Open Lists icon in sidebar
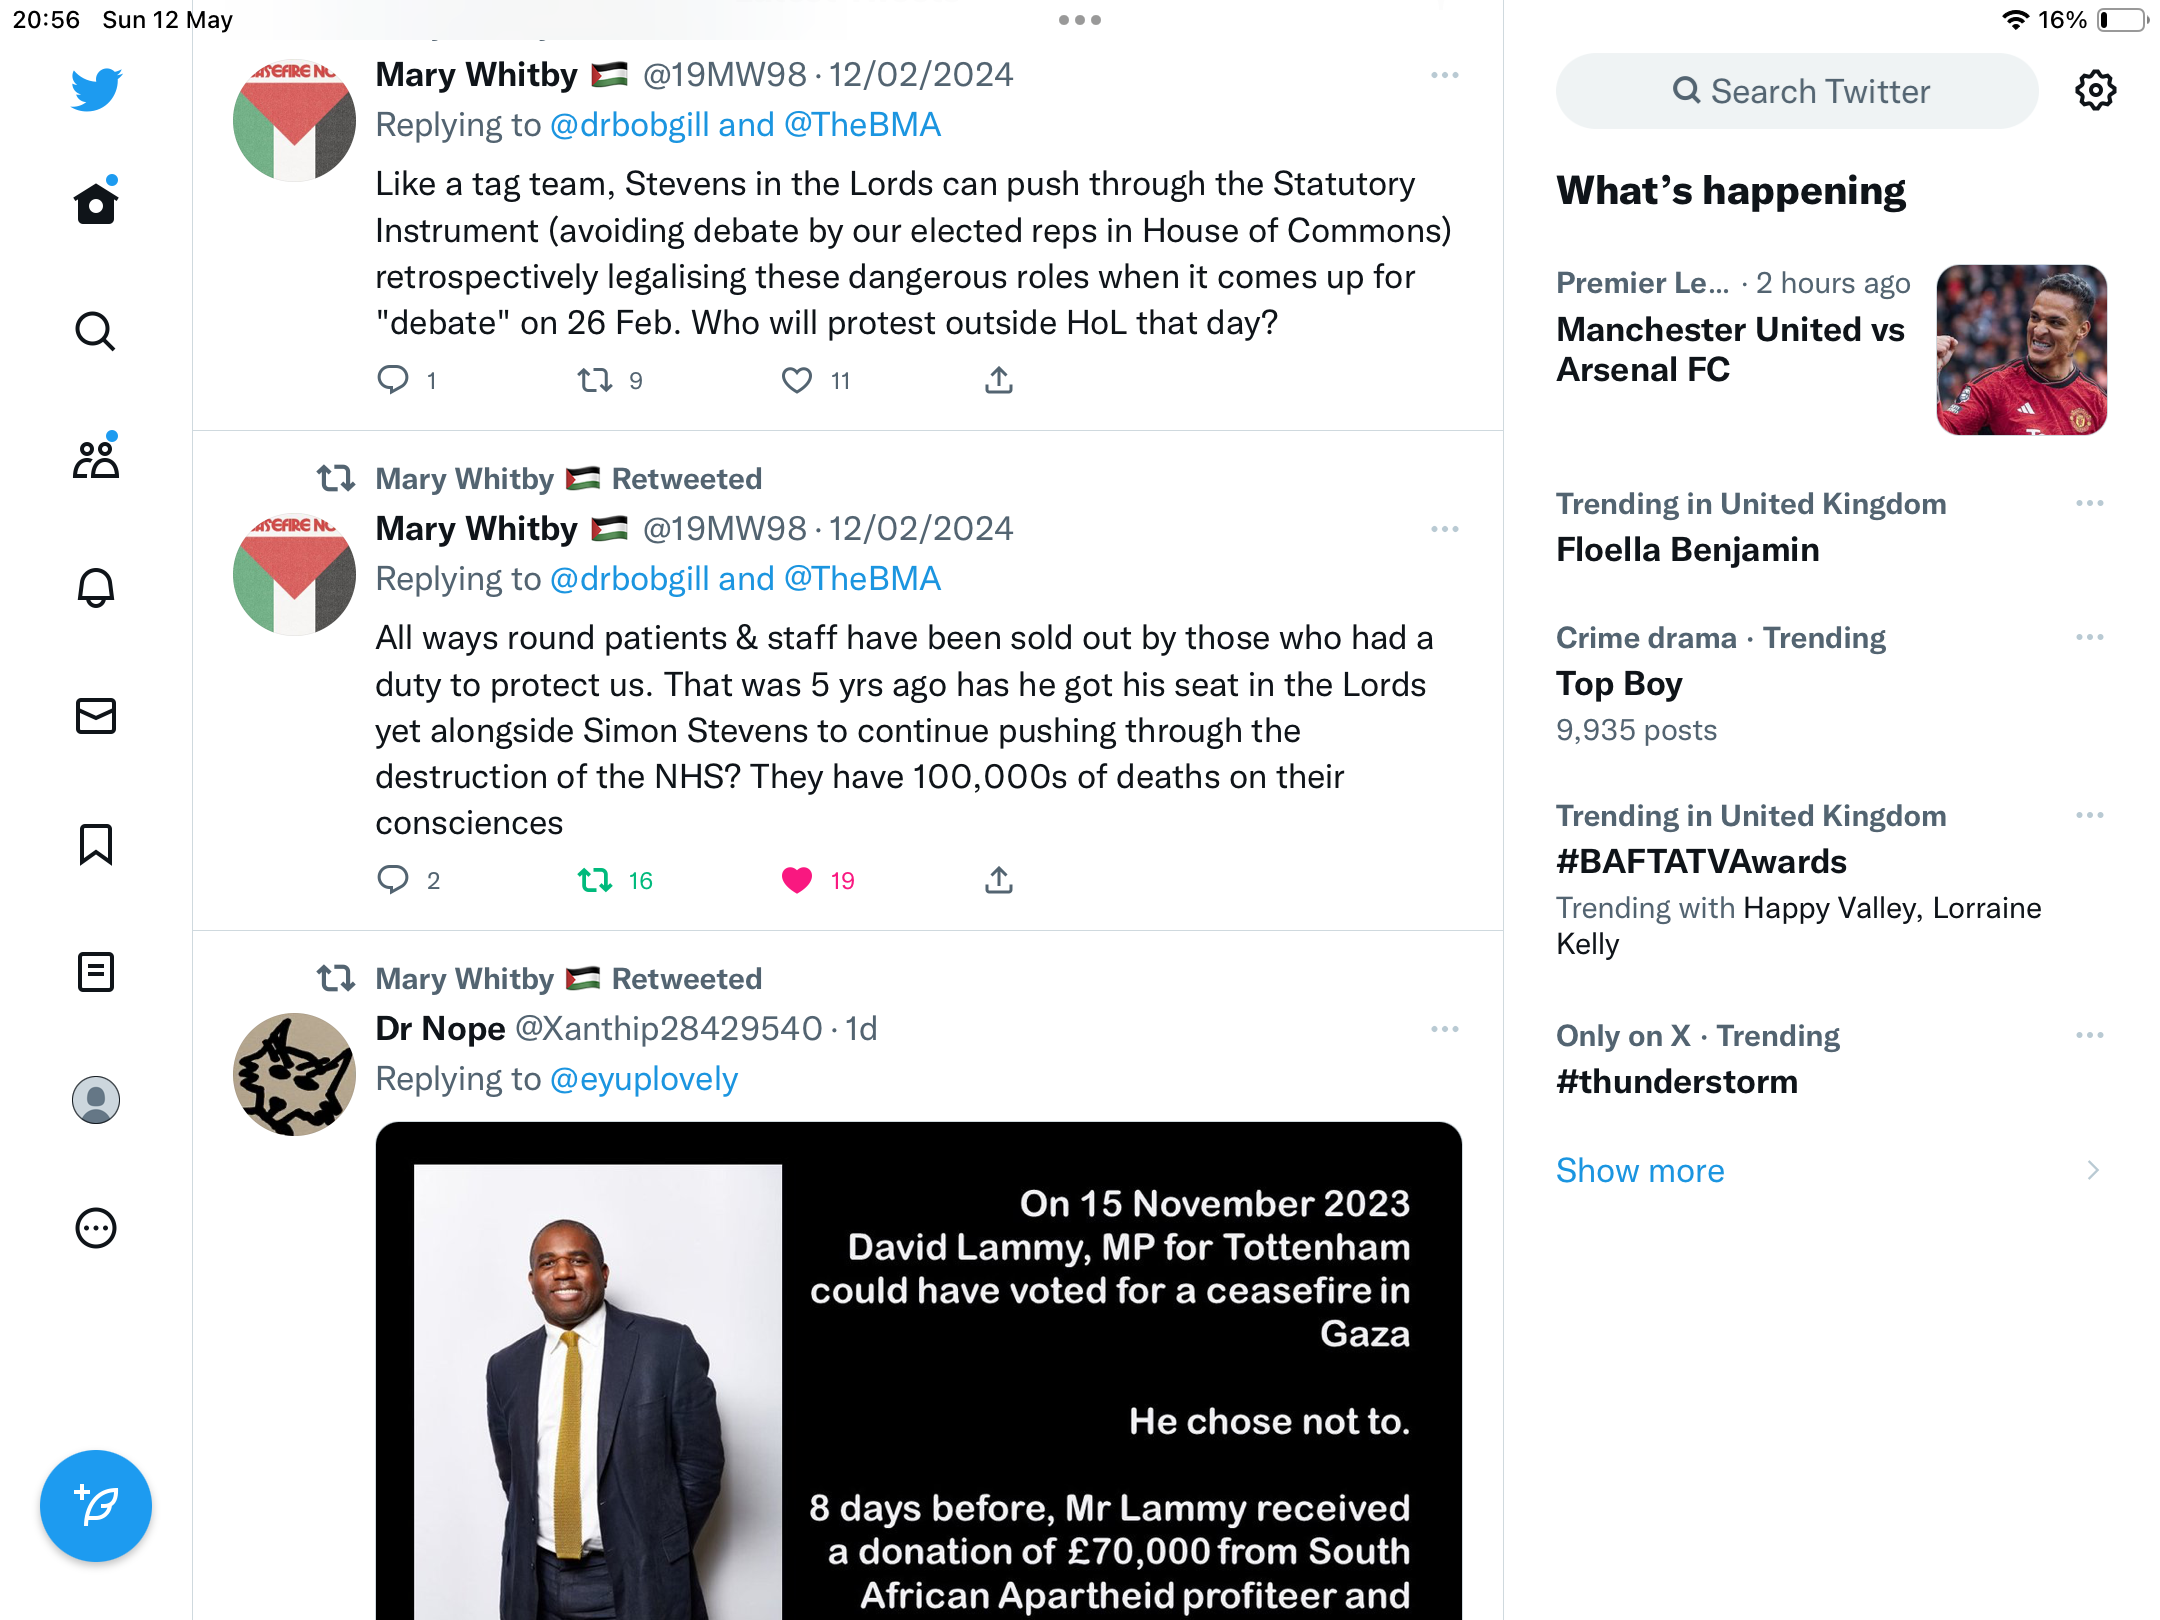This screenshot has height=1620, width=2160. [x=96, y=972]
